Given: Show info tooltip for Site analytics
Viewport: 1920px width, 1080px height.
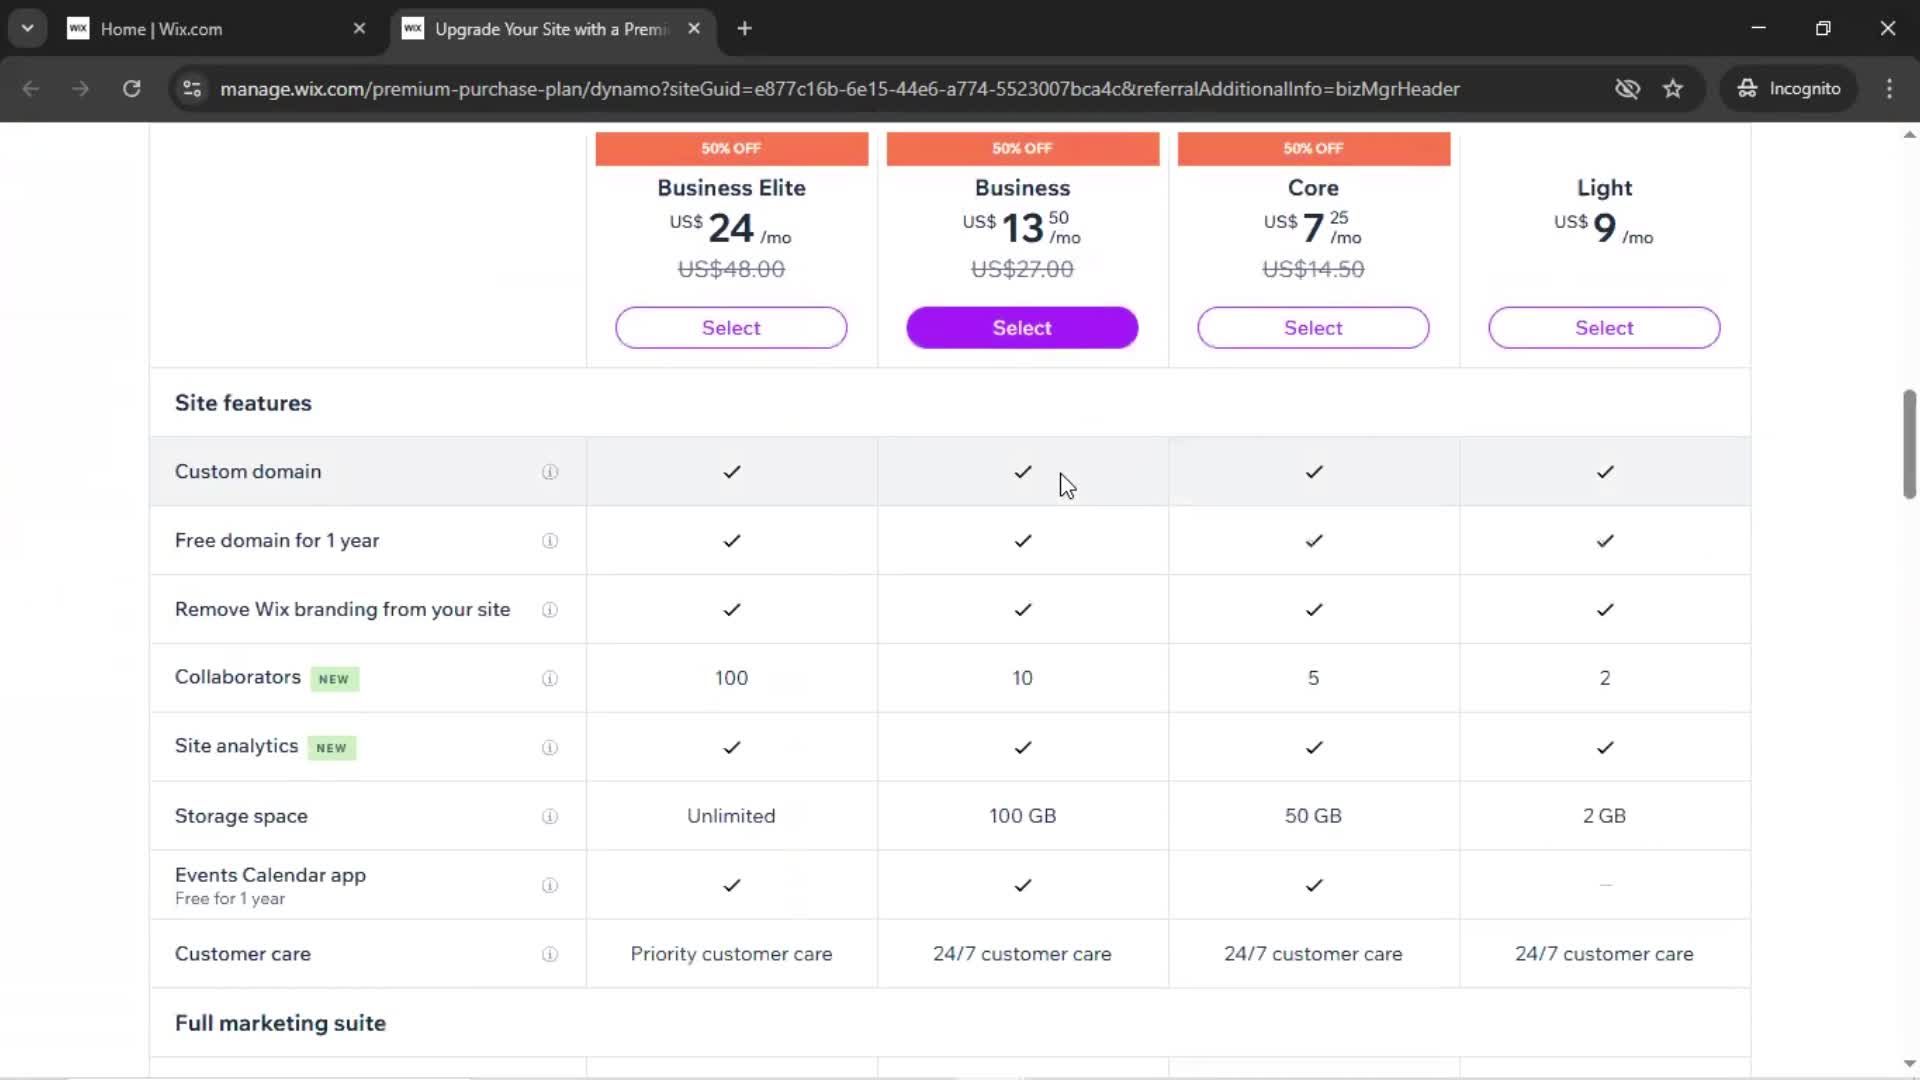Looking at the screenshot, I should coord(550,748).
